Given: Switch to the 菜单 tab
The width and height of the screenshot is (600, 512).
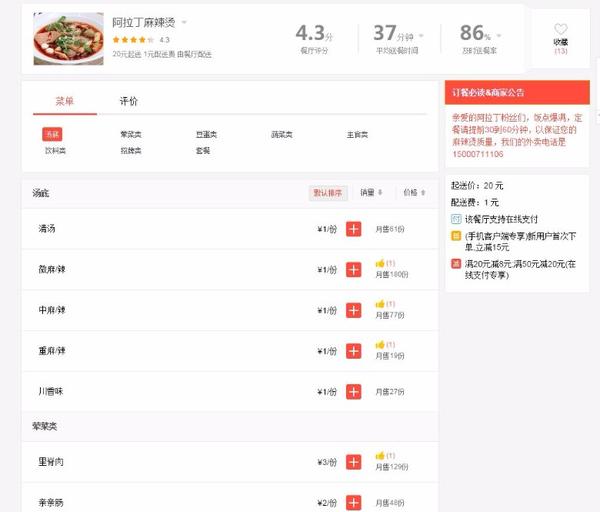Looking at the screenshot, I should [x=65, y=101].
